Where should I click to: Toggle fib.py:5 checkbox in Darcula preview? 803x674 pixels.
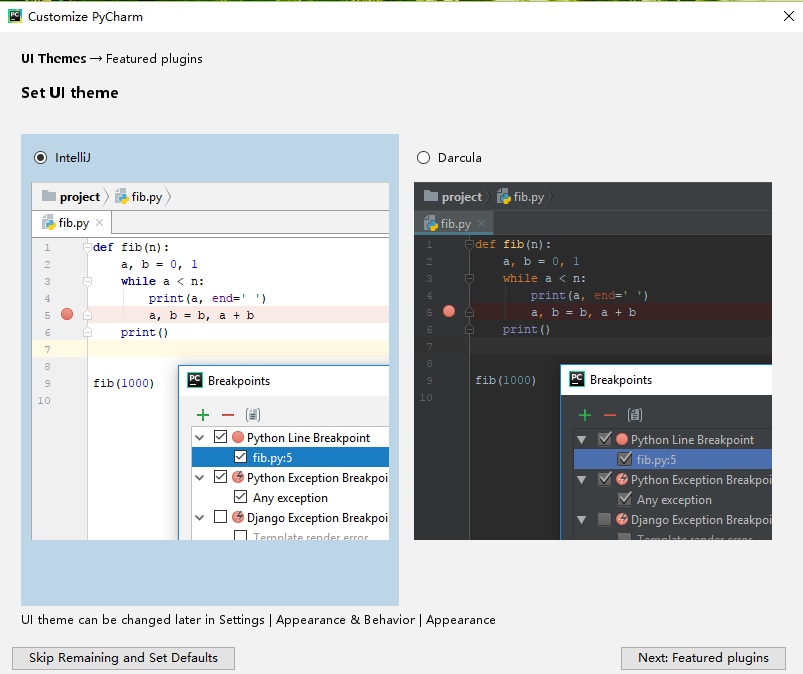(x=625, y=459)
